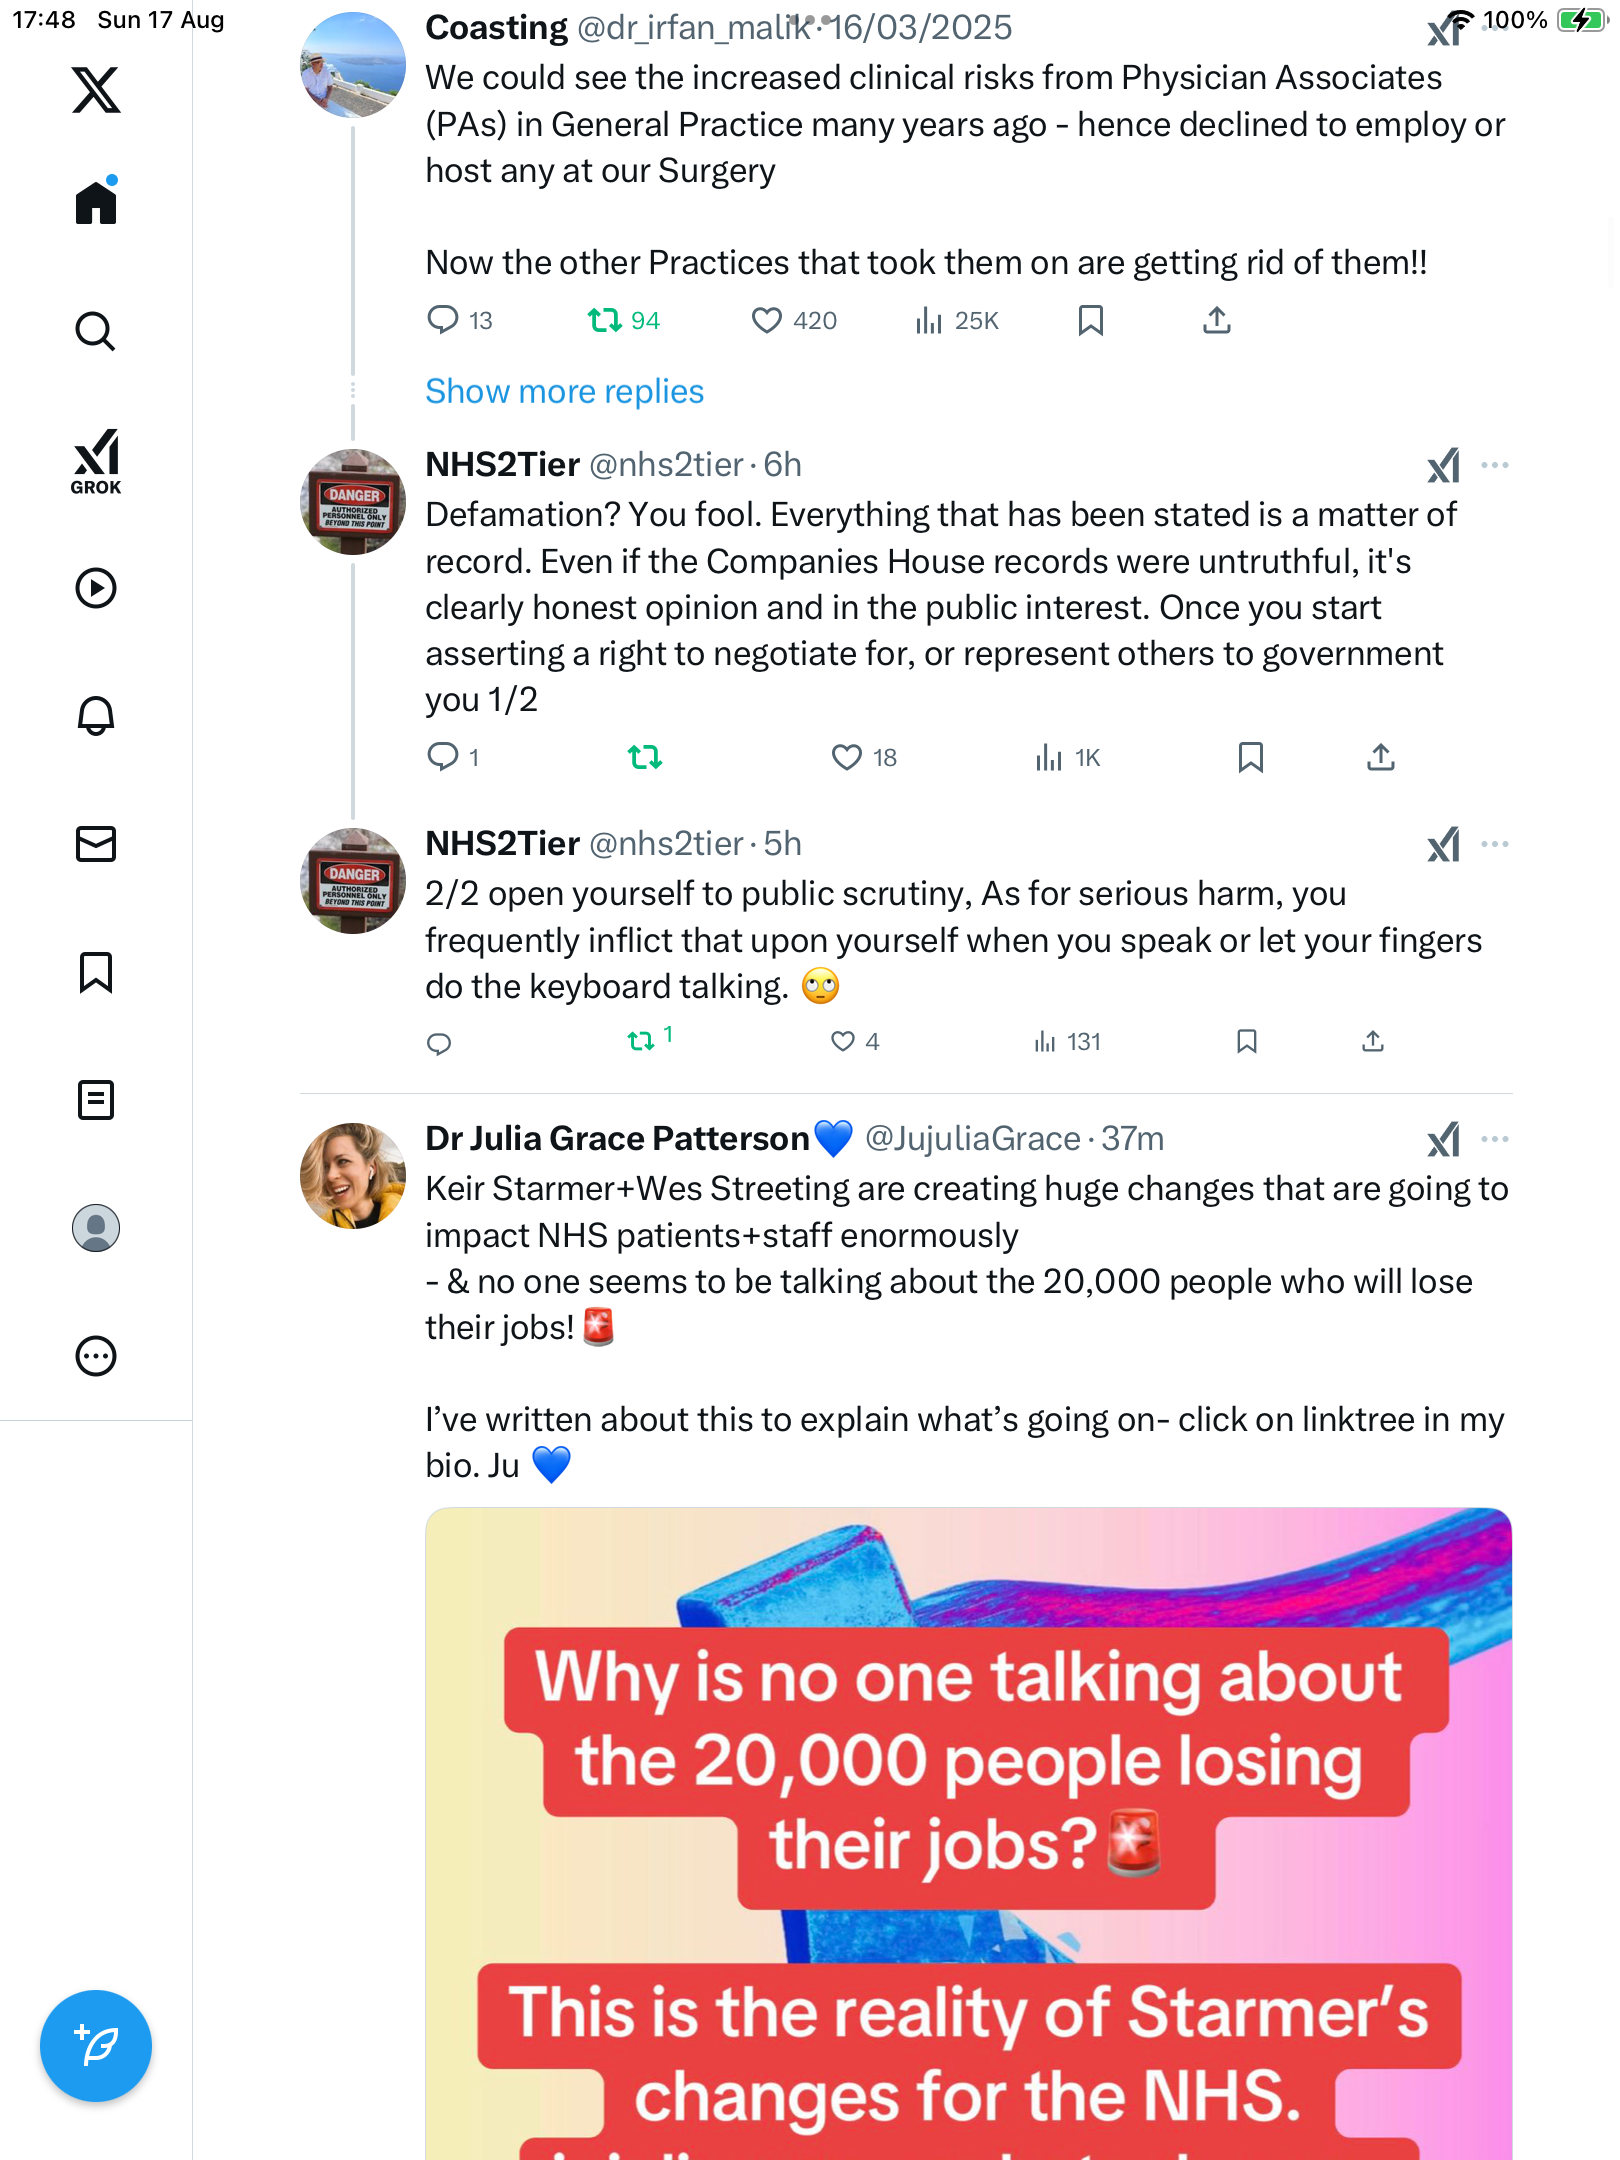Open more options on Julia Patterson's post
This screenshot has width=1620, height=2160.
(x=1495, y=1139)
